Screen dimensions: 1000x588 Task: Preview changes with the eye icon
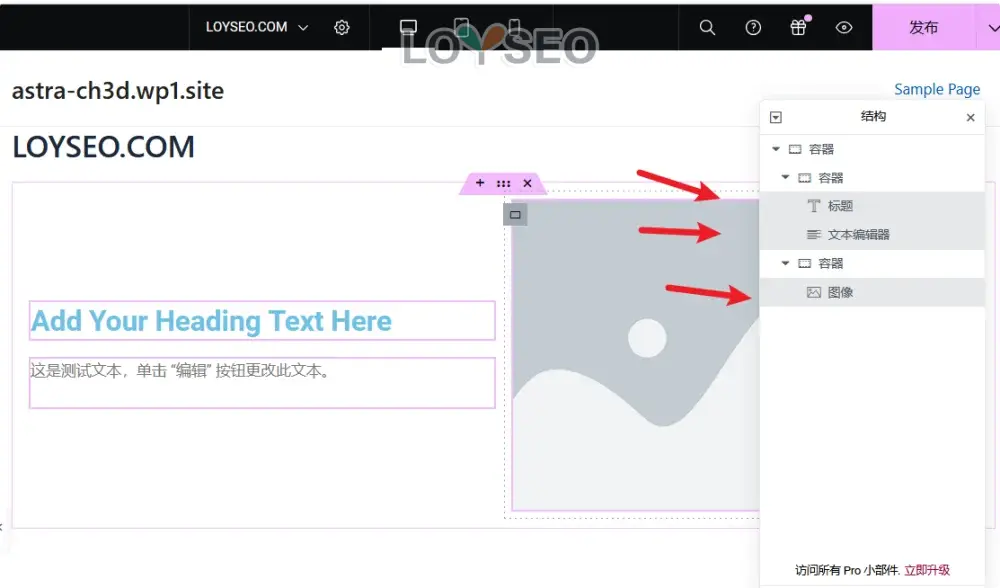click(844, 27)
